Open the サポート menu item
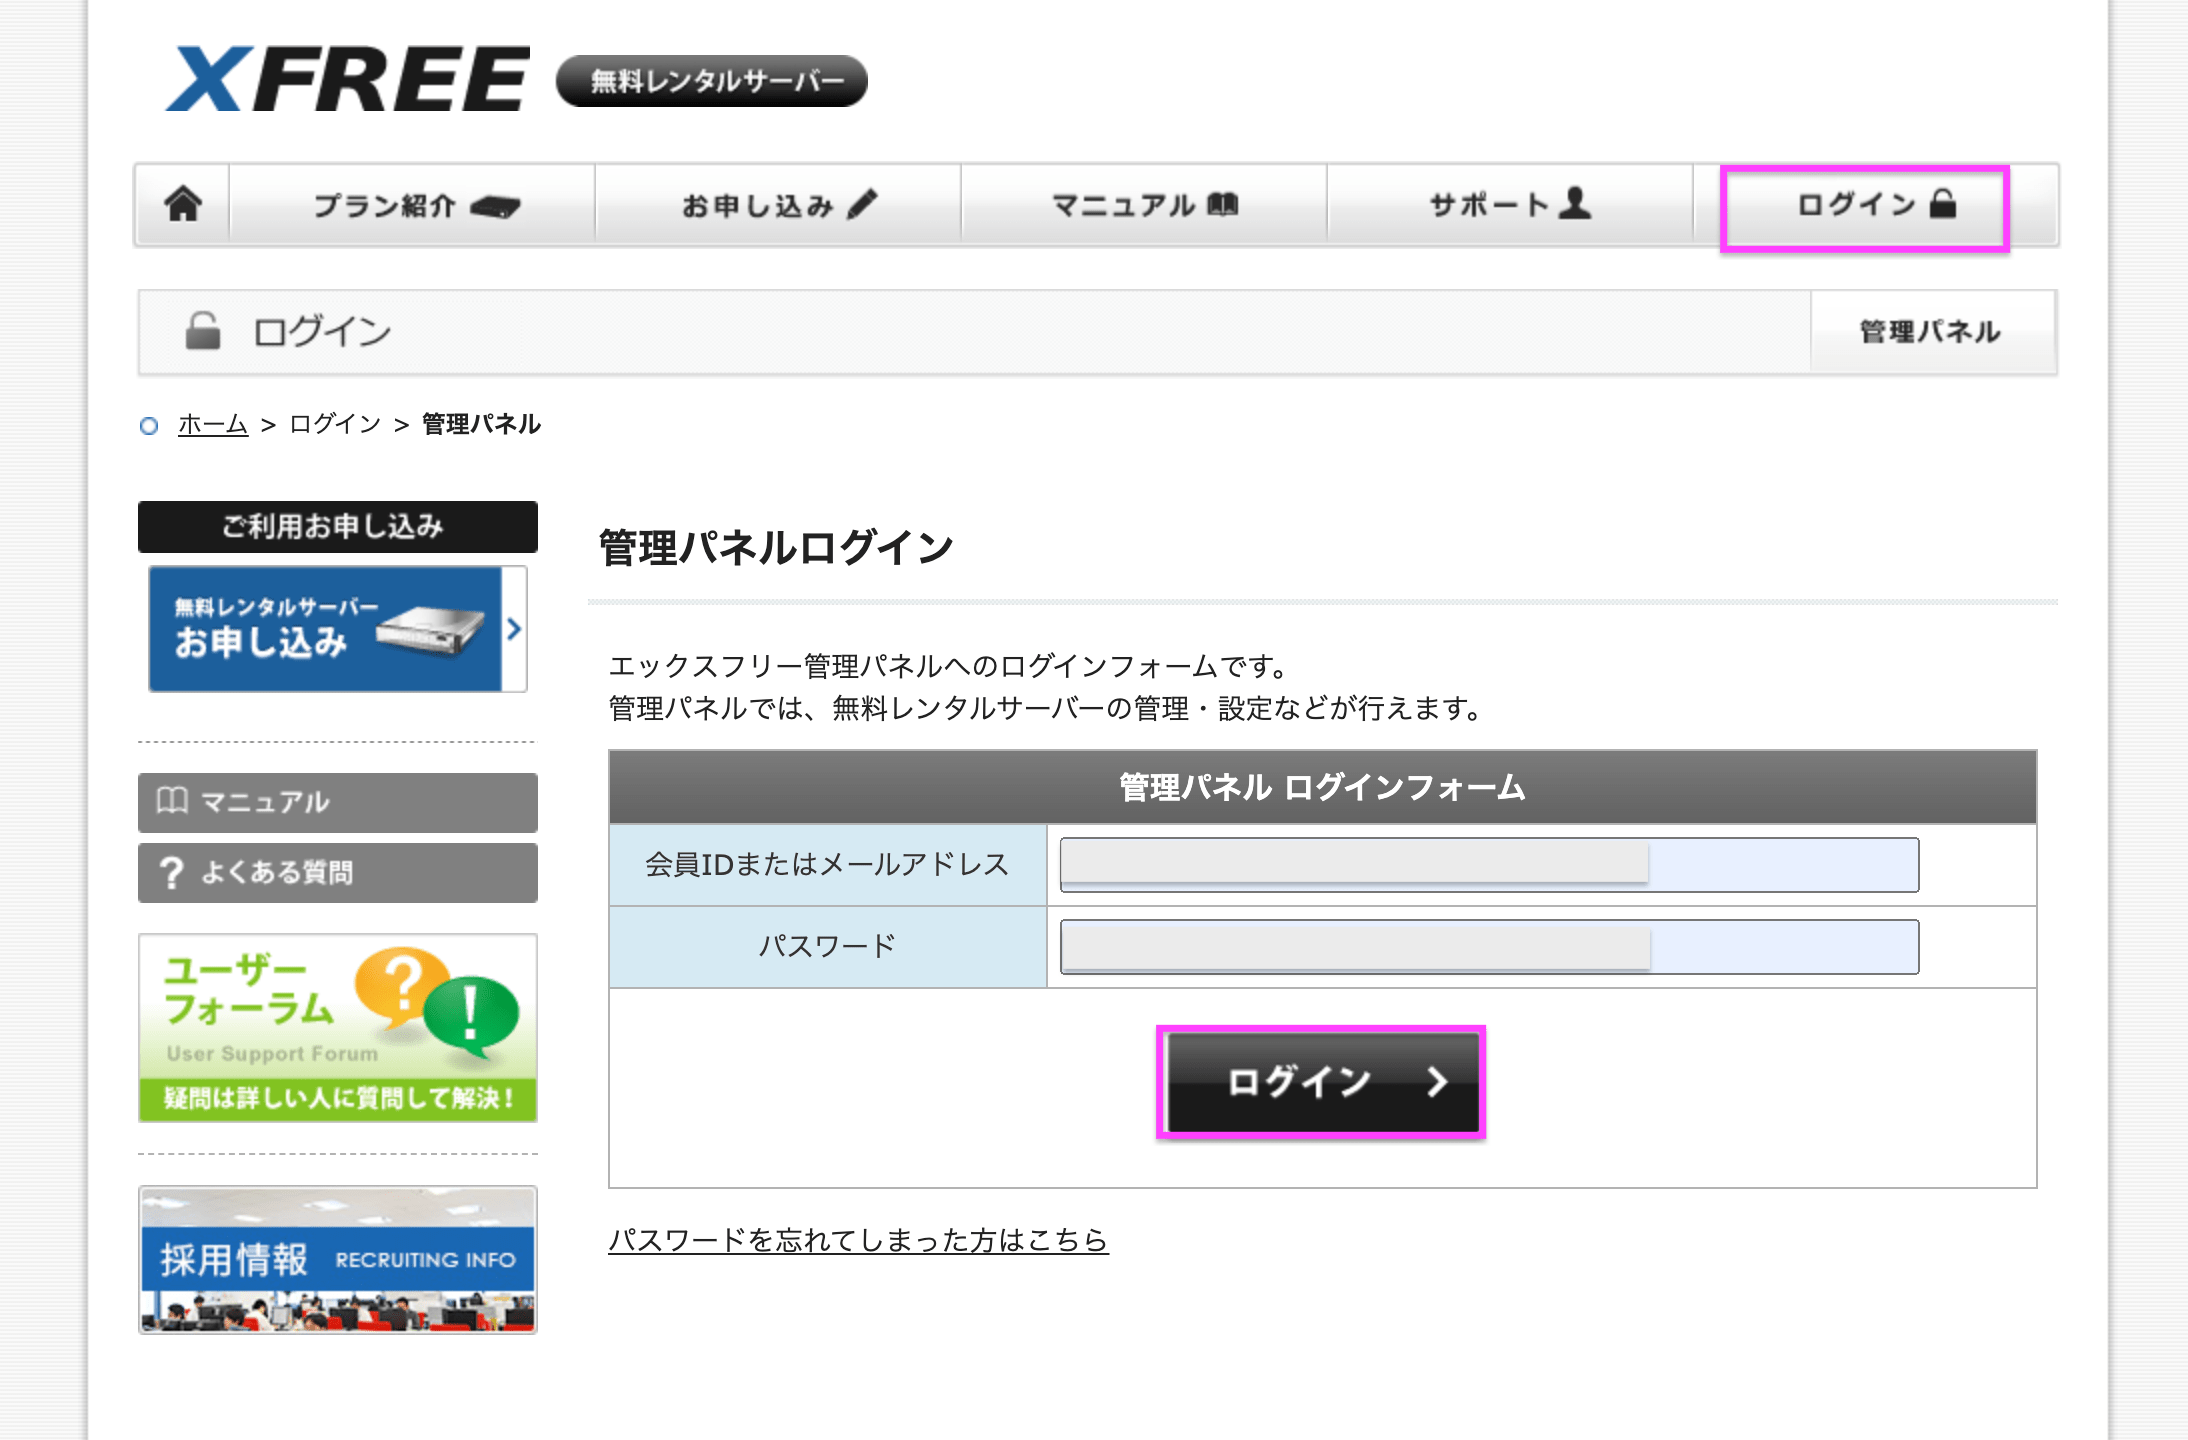The image size is (2188, 1440). click(x=1509, y=205)
